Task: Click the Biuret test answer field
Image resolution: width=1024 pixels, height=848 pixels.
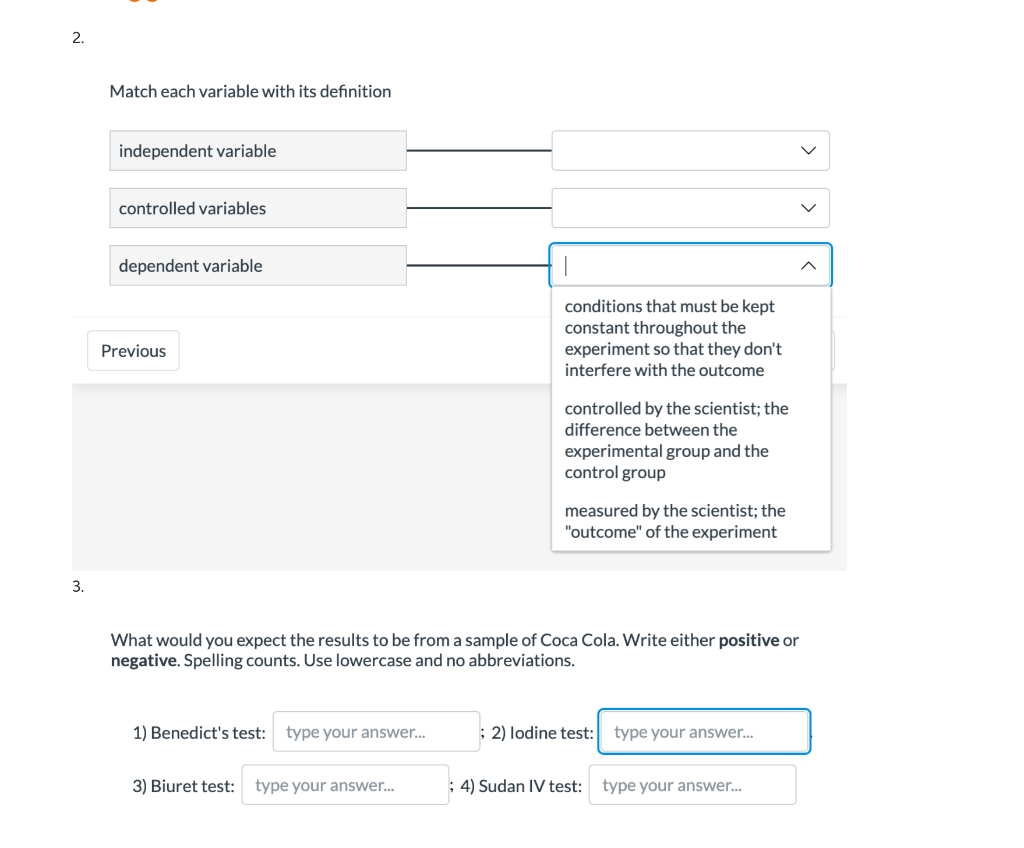Action: [x=345, y=784]
